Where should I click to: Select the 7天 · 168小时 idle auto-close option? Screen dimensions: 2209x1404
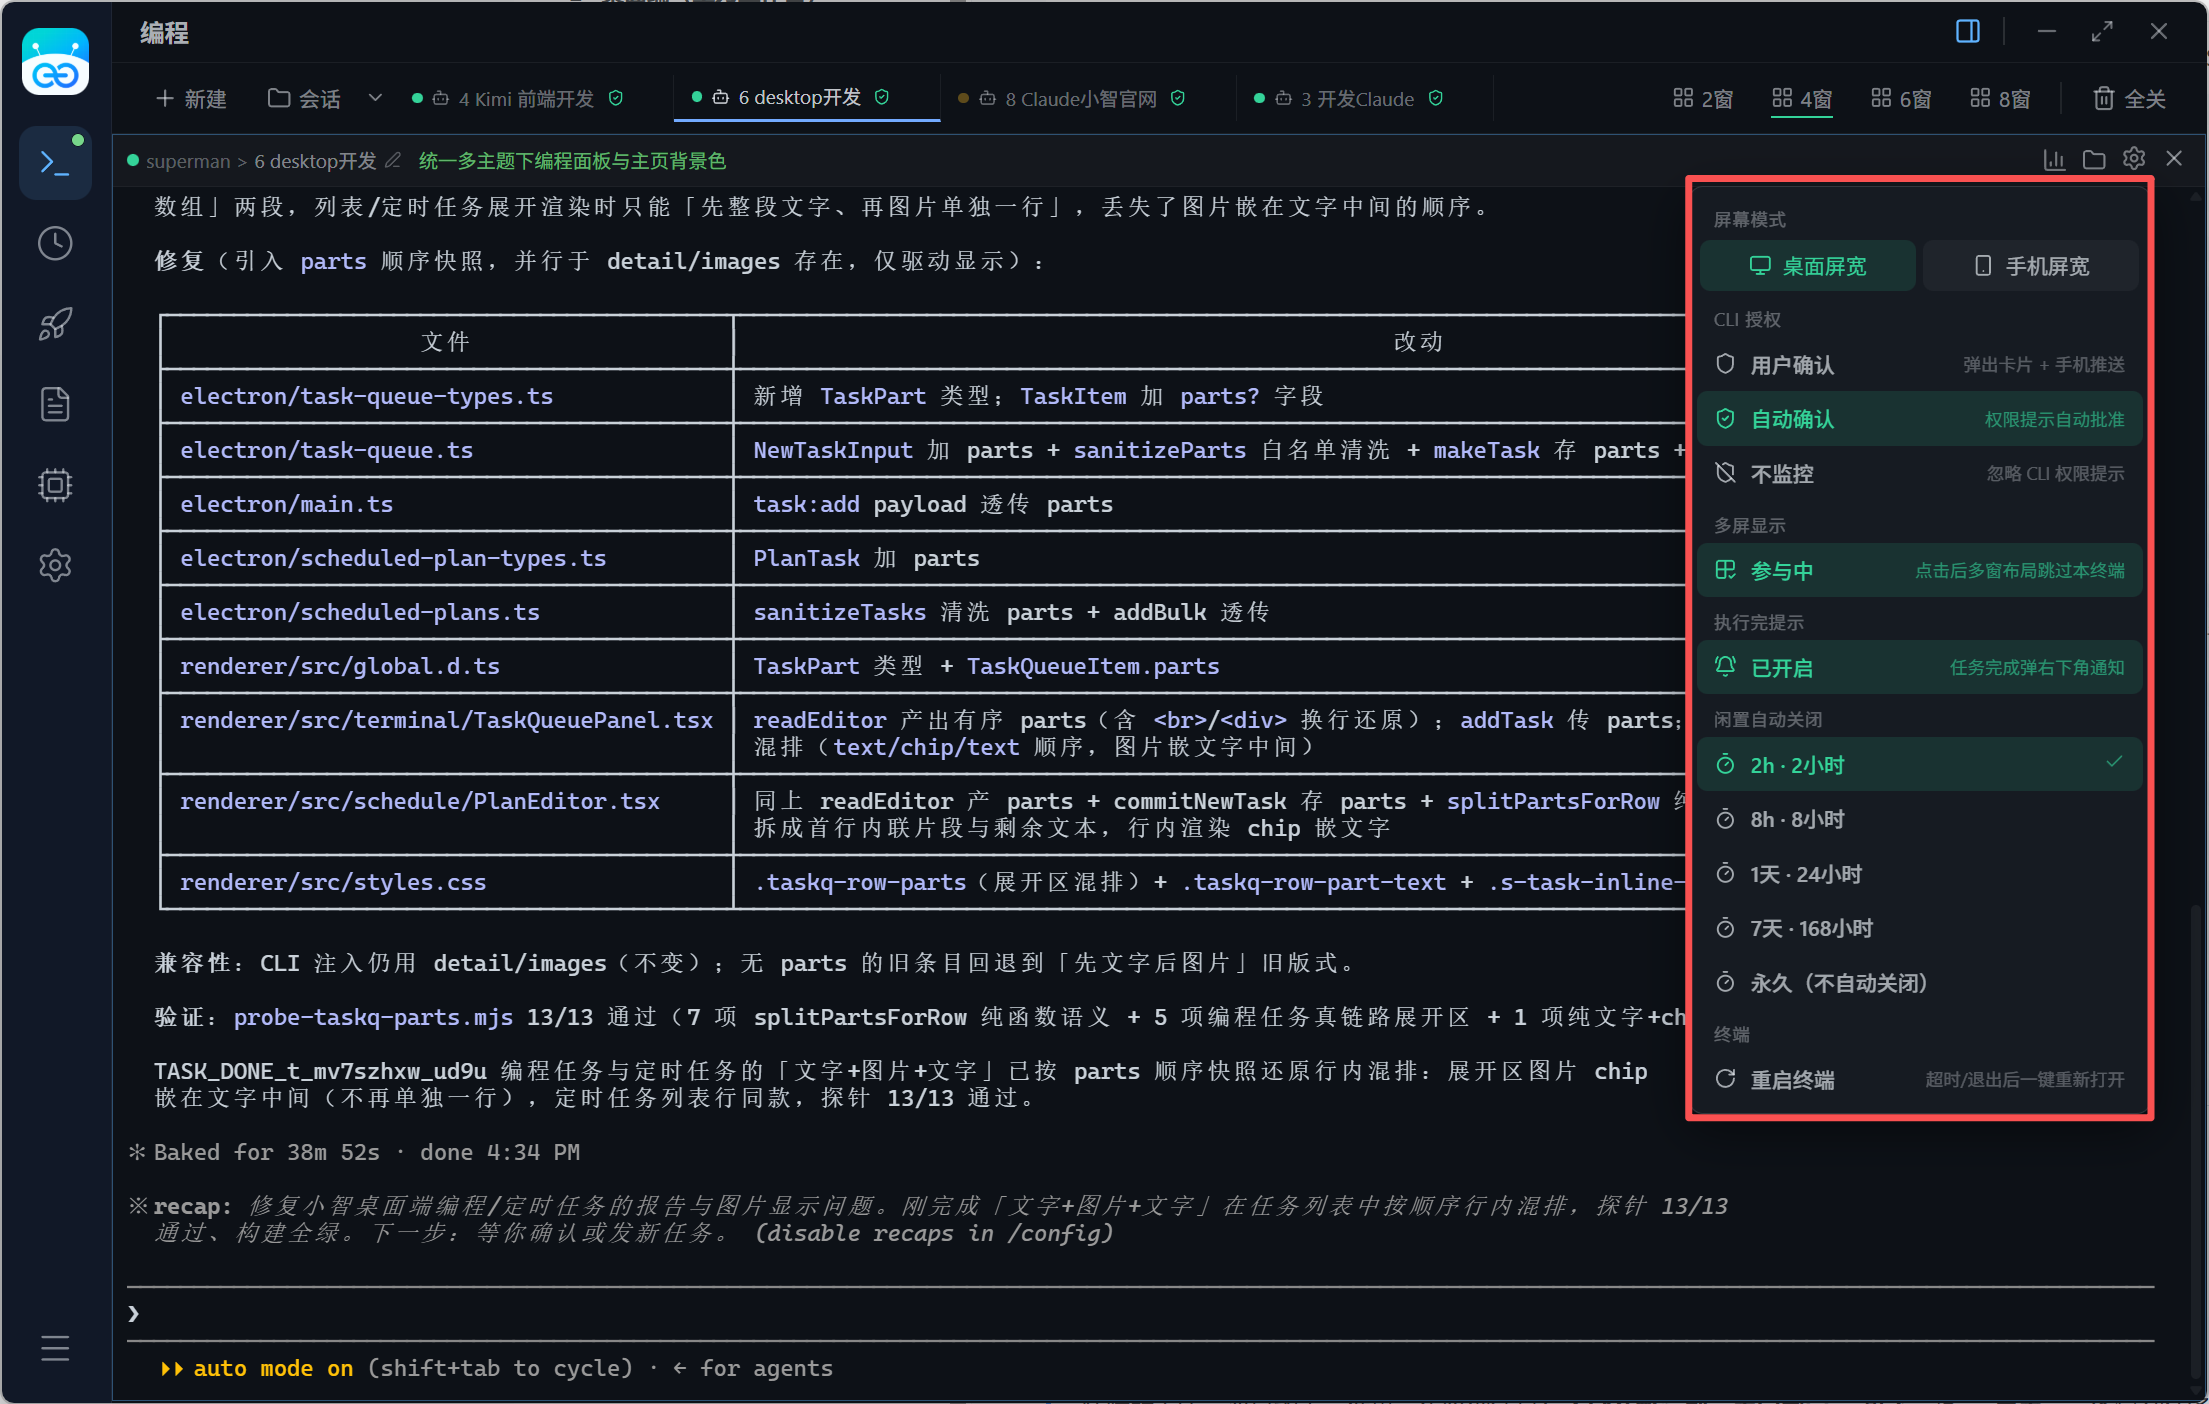[x=1920, y=929]
